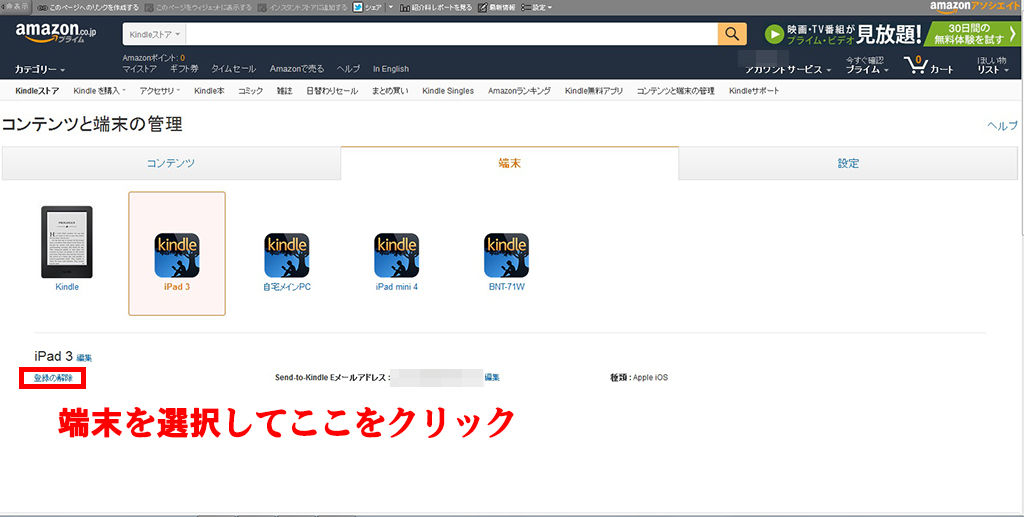Click the 非表示 toggle in associate toolbar
Image resolution: width=1024 pixels, height=517 pixels.
click(x=16, y=7)
